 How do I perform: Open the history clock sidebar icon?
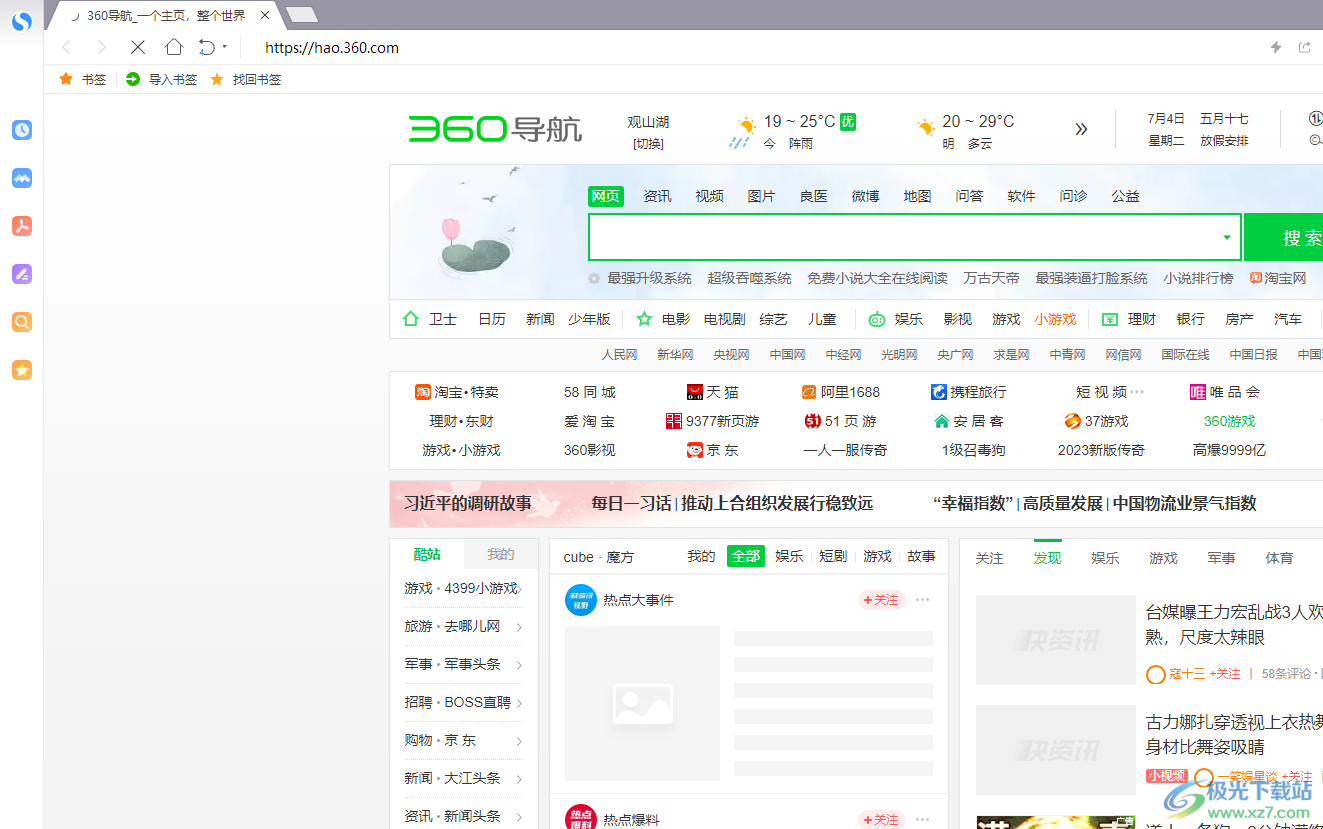22,130
